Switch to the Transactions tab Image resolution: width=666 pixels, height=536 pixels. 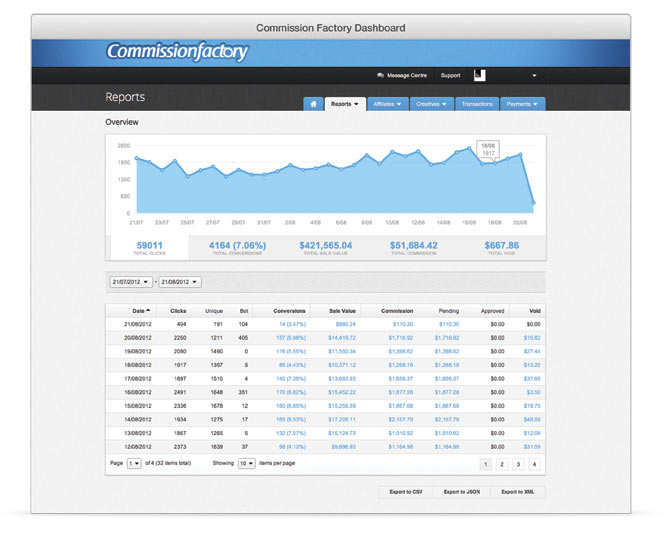pyautogui.click(x=477, y=104)
